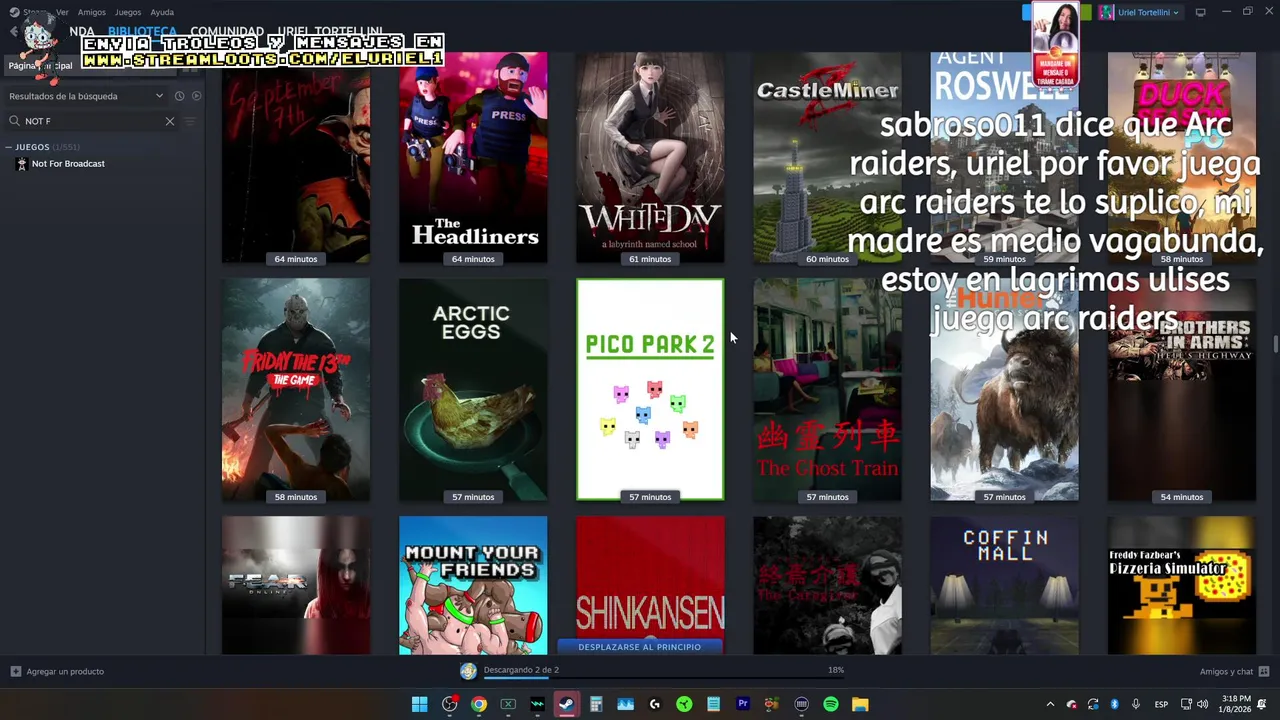Open the Juegos menu

pyautogui.click(x=128, y=12)
